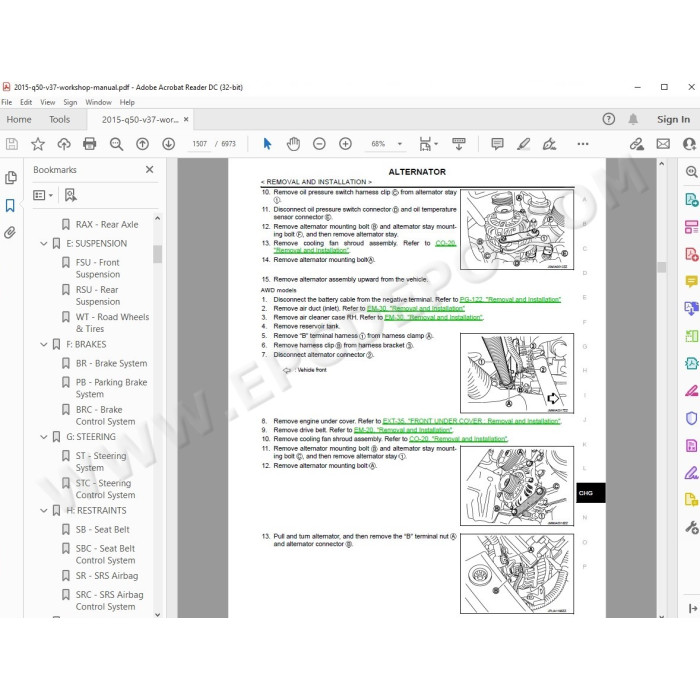Follow the EXT-35 Front Under Cover link
The width and height of the screenshot is (700, 700).
tap(471, 421)
